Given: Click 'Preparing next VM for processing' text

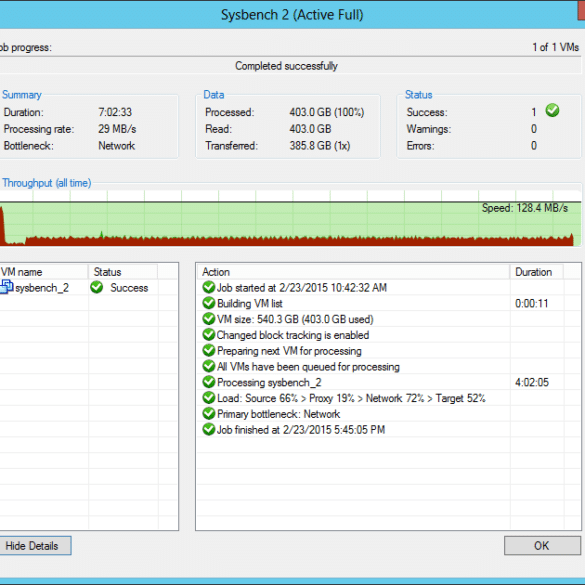Looking at the screenshot, I should click(289, 351).
